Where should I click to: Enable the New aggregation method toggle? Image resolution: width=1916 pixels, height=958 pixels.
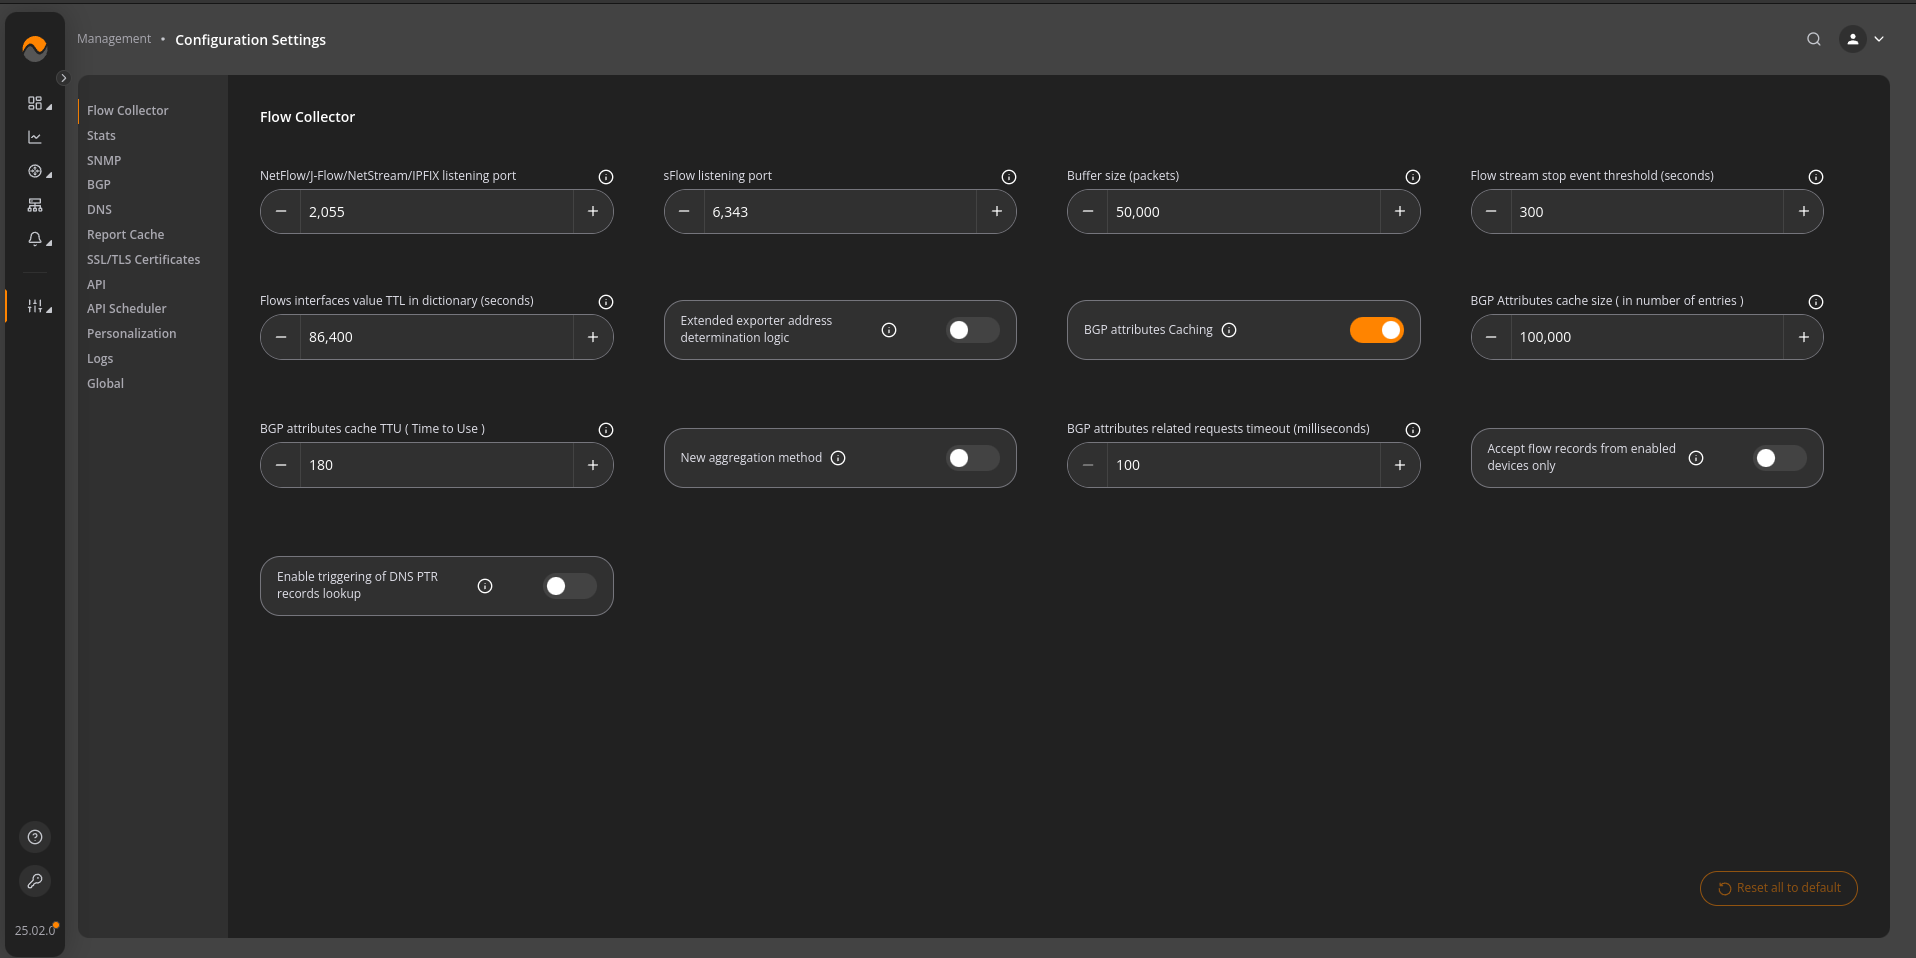[972, 458]
